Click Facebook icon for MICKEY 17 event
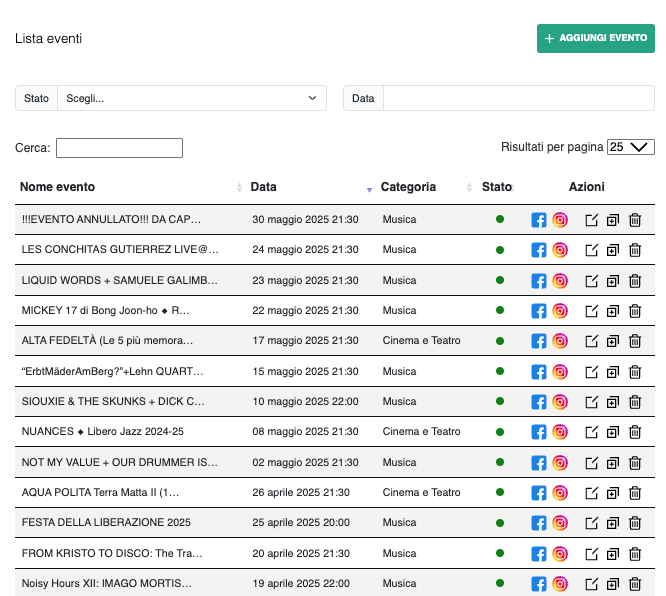Image resolution: width=666 pixels, height=596 pixels. pos(538,311)
